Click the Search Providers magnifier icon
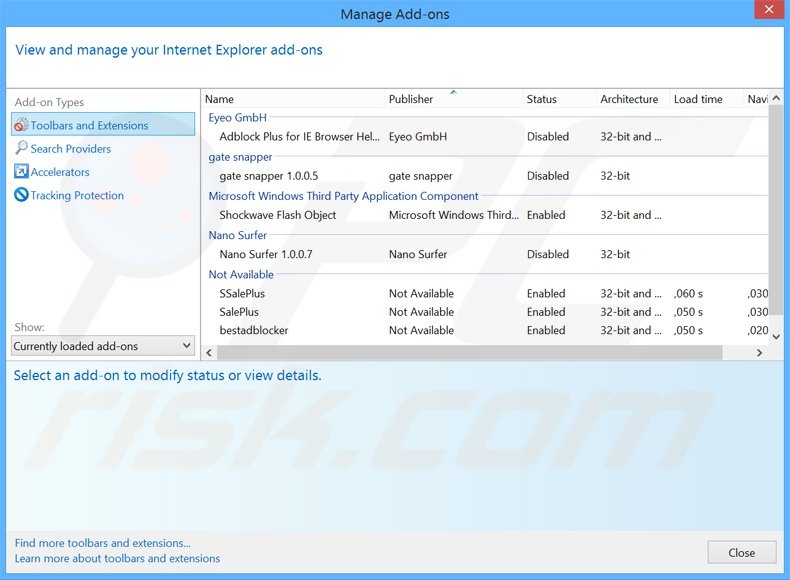Image resolution: width=790 pixels, height=580 pixels. coord(21,148)
